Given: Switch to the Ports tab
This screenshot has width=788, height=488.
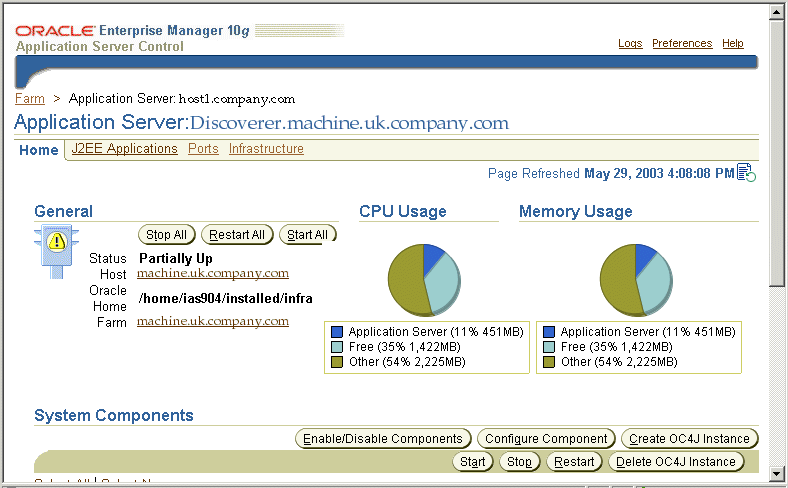Looking at the screenshot, I should 203,149.
